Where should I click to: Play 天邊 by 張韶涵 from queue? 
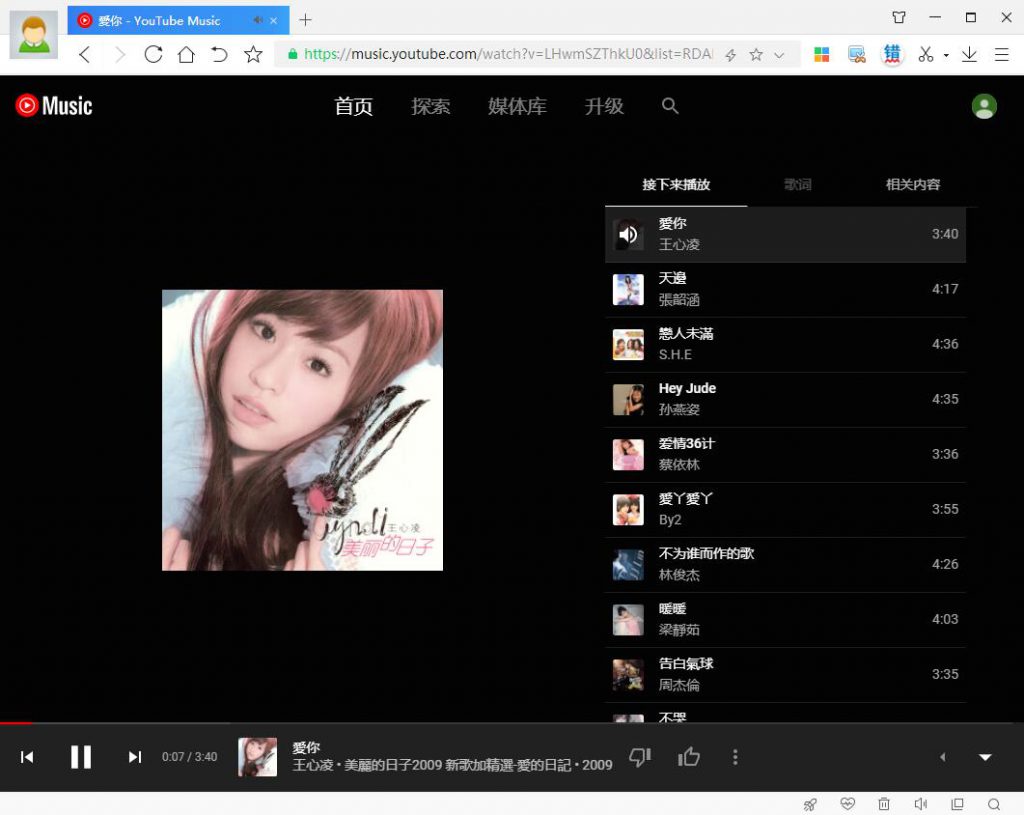click(785, 289)
